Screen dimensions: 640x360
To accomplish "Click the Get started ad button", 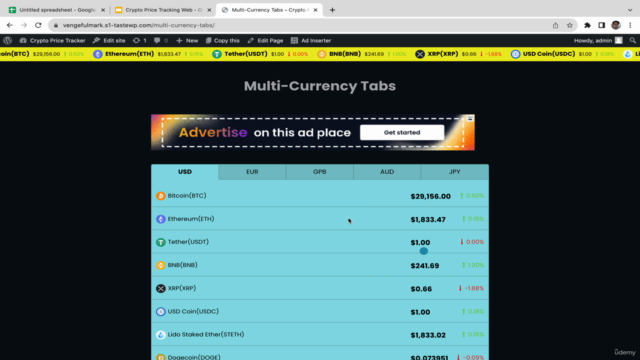I will [402, 133].
